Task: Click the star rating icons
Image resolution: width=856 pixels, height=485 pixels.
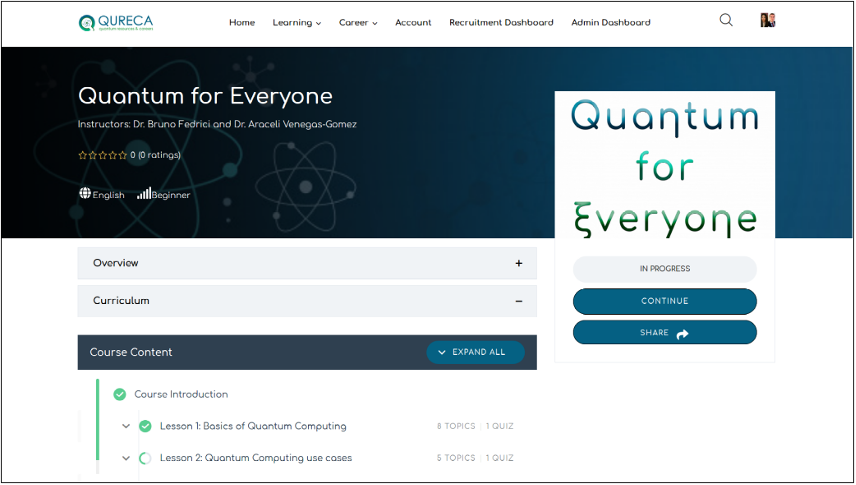Action: pos(103,155)
